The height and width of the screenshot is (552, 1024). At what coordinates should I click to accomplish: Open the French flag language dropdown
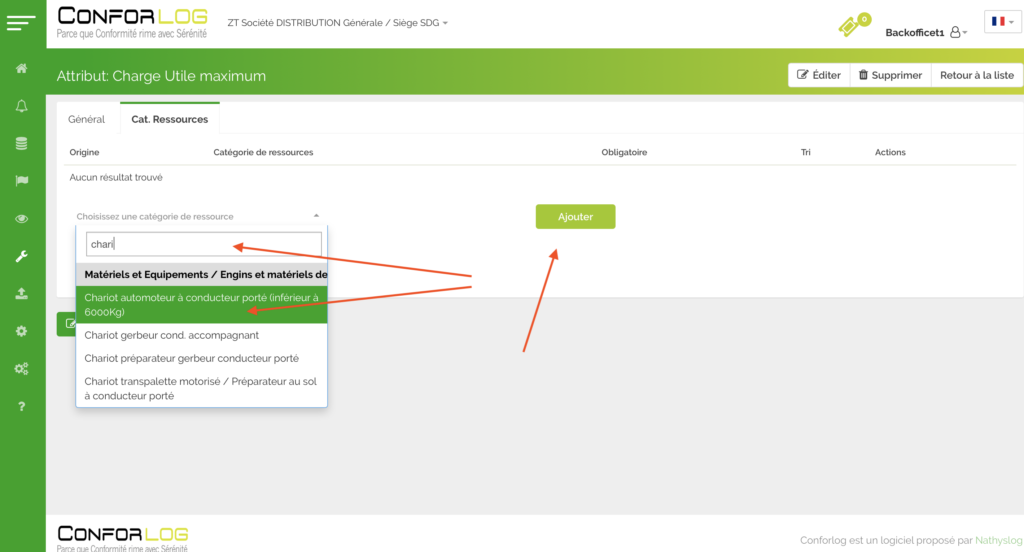point(1002,21)
